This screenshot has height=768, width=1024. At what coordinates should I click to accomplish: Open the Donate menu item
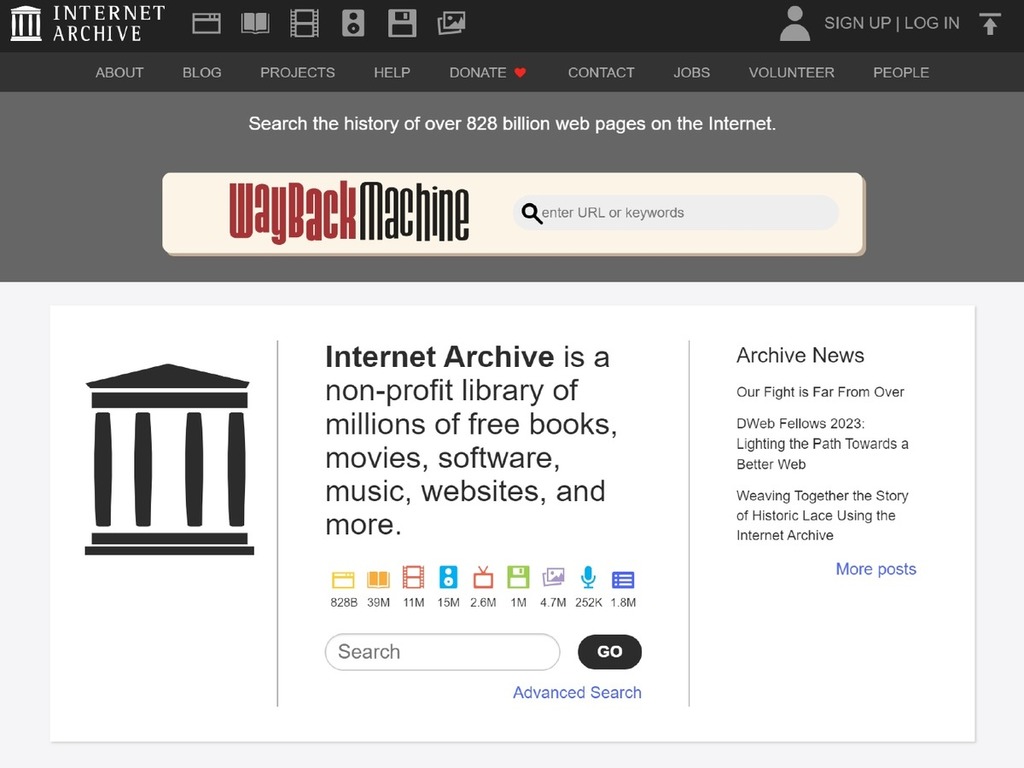tap(478, 72)
